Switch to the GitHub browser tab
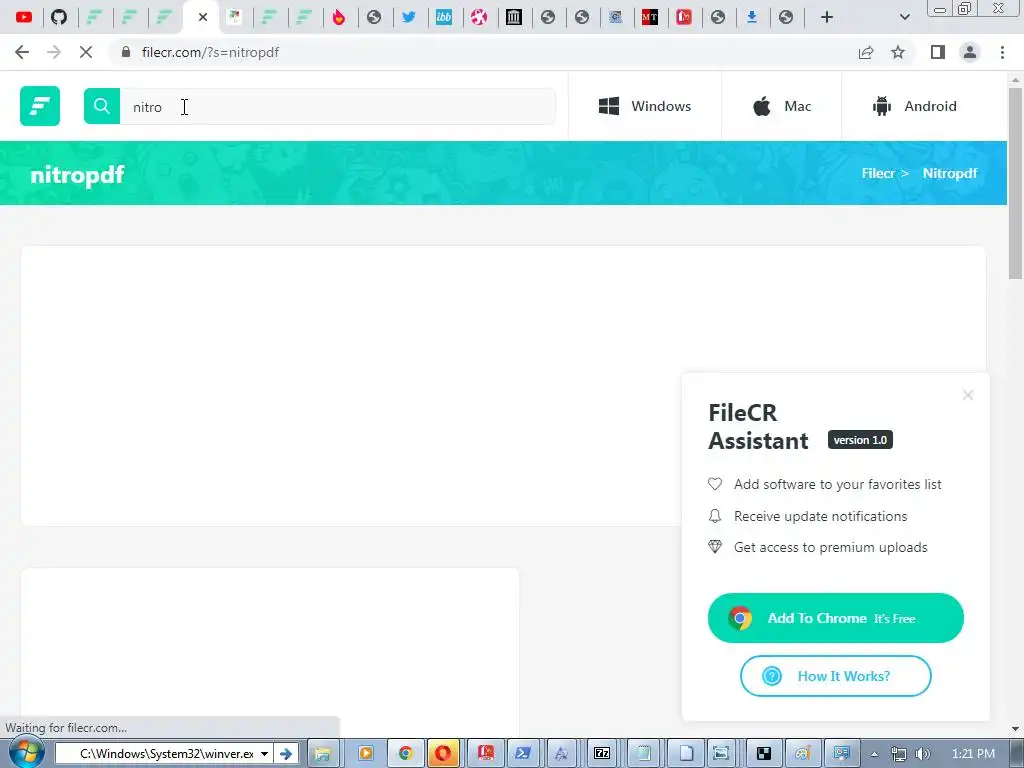The width and height of the screenshot is (1024, 768). (x=59, y=17)
